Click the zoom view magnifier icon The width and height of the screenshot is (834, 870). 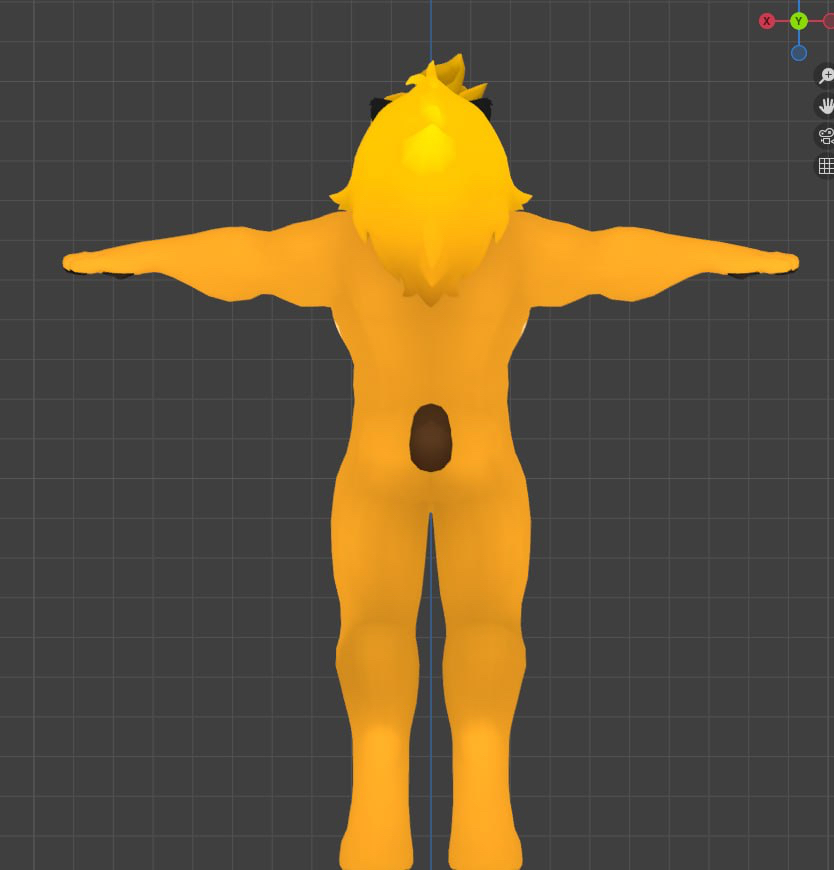coord(826,76)
